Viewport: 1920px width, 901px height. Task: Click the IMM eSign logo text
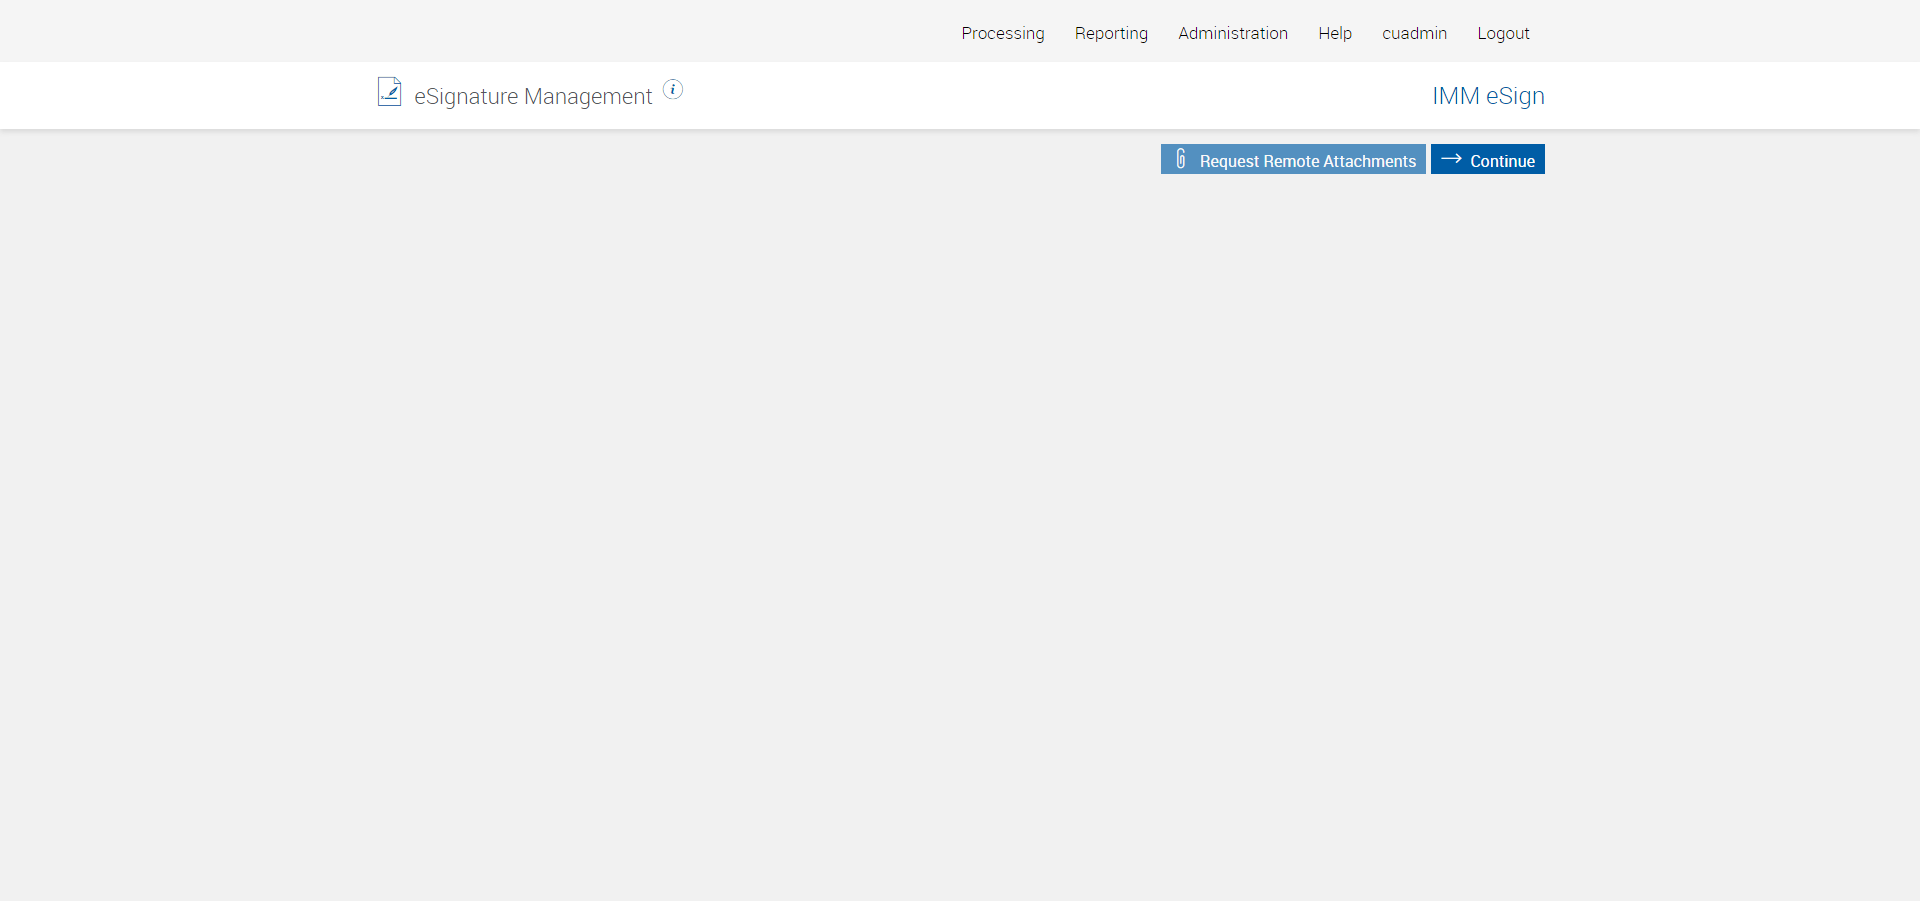pos(1488,96)
